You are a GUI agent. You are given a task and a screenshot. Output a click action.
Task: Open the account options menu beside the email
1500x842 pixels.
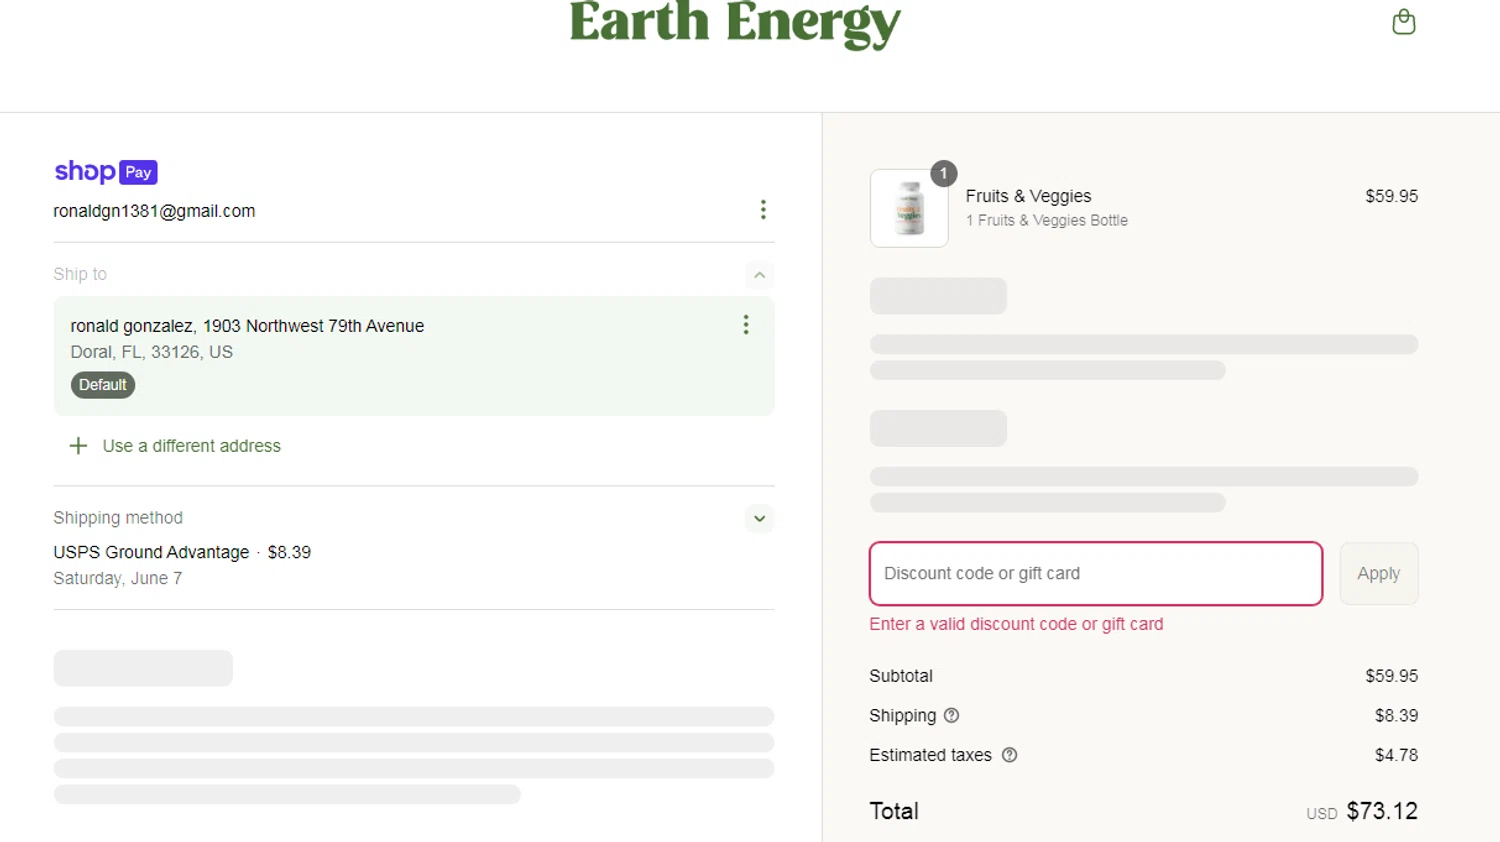click(763, 210)
